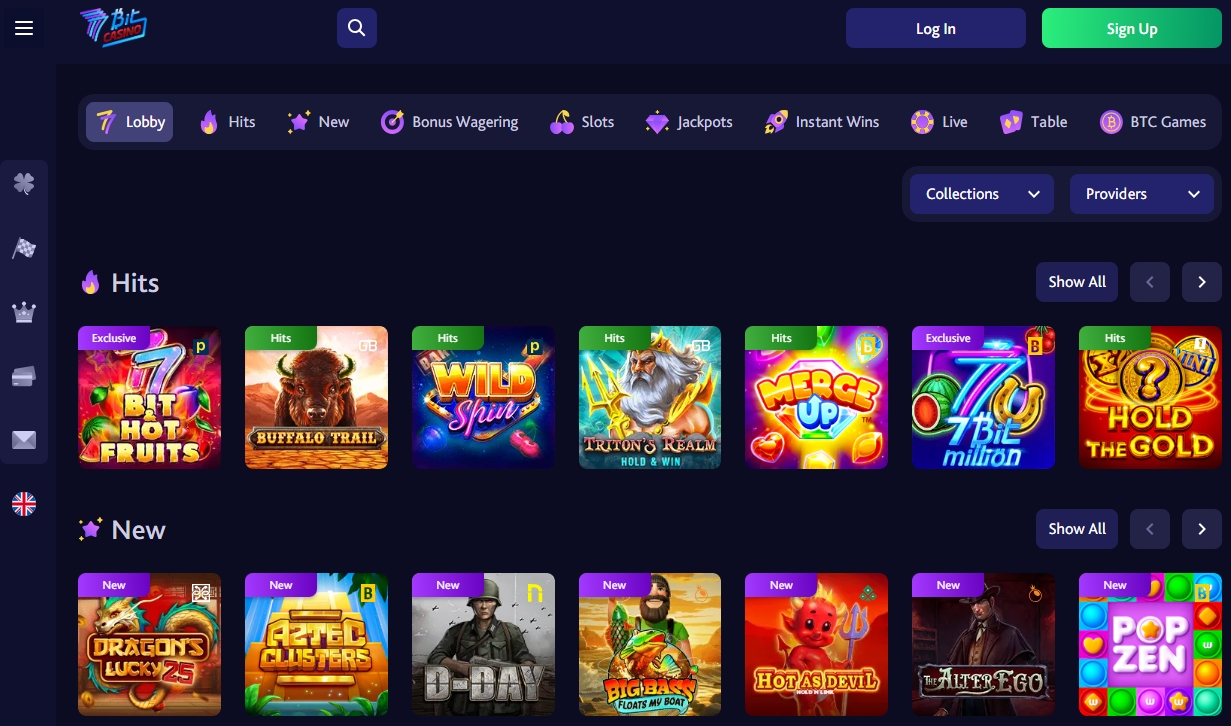Open the crown icon in the sidebar

24,312
